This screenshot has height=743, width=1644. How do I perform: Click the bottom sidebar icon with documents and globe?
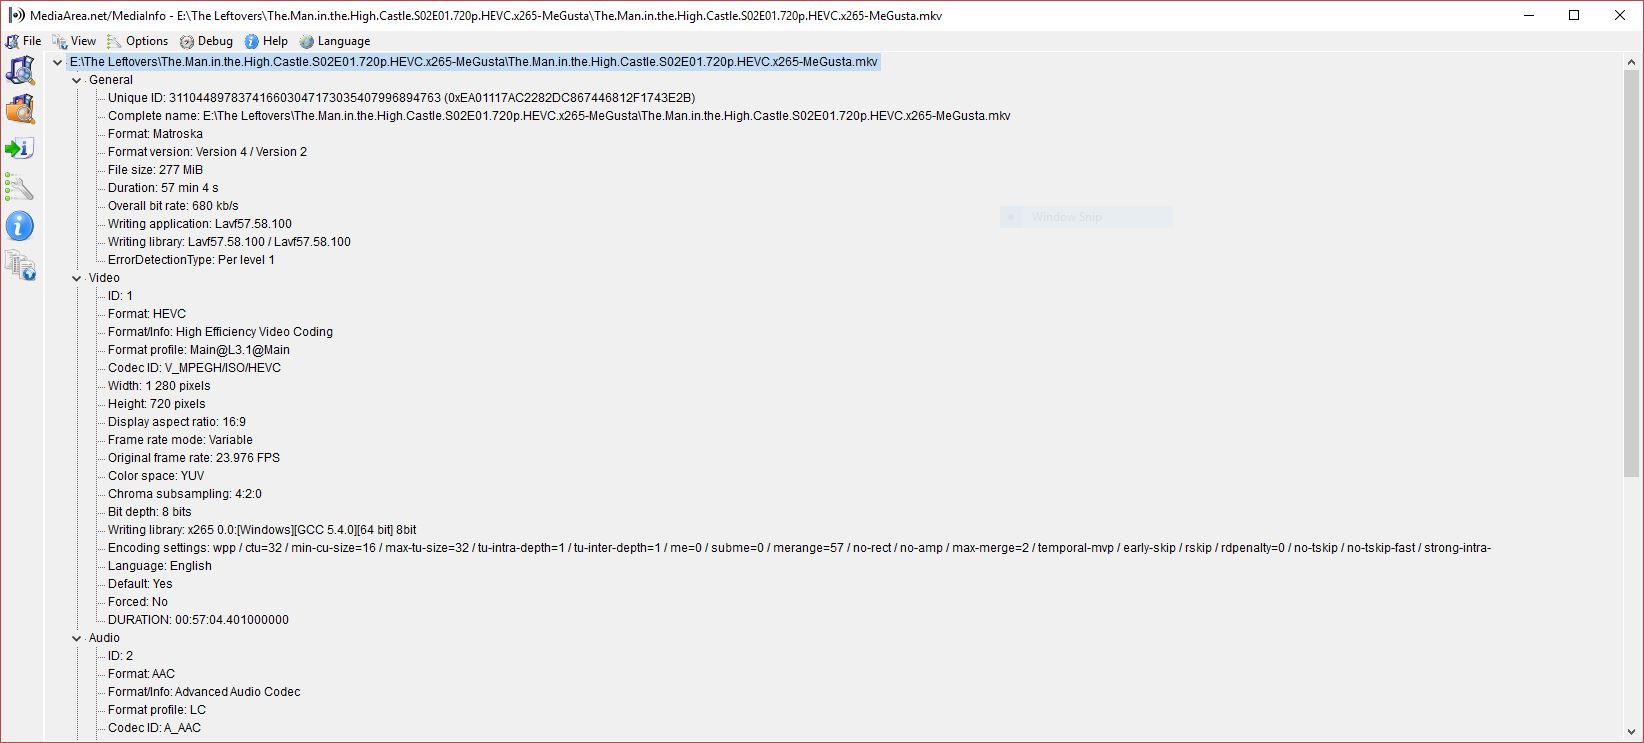pyautogui.click(x=20, y=265)
